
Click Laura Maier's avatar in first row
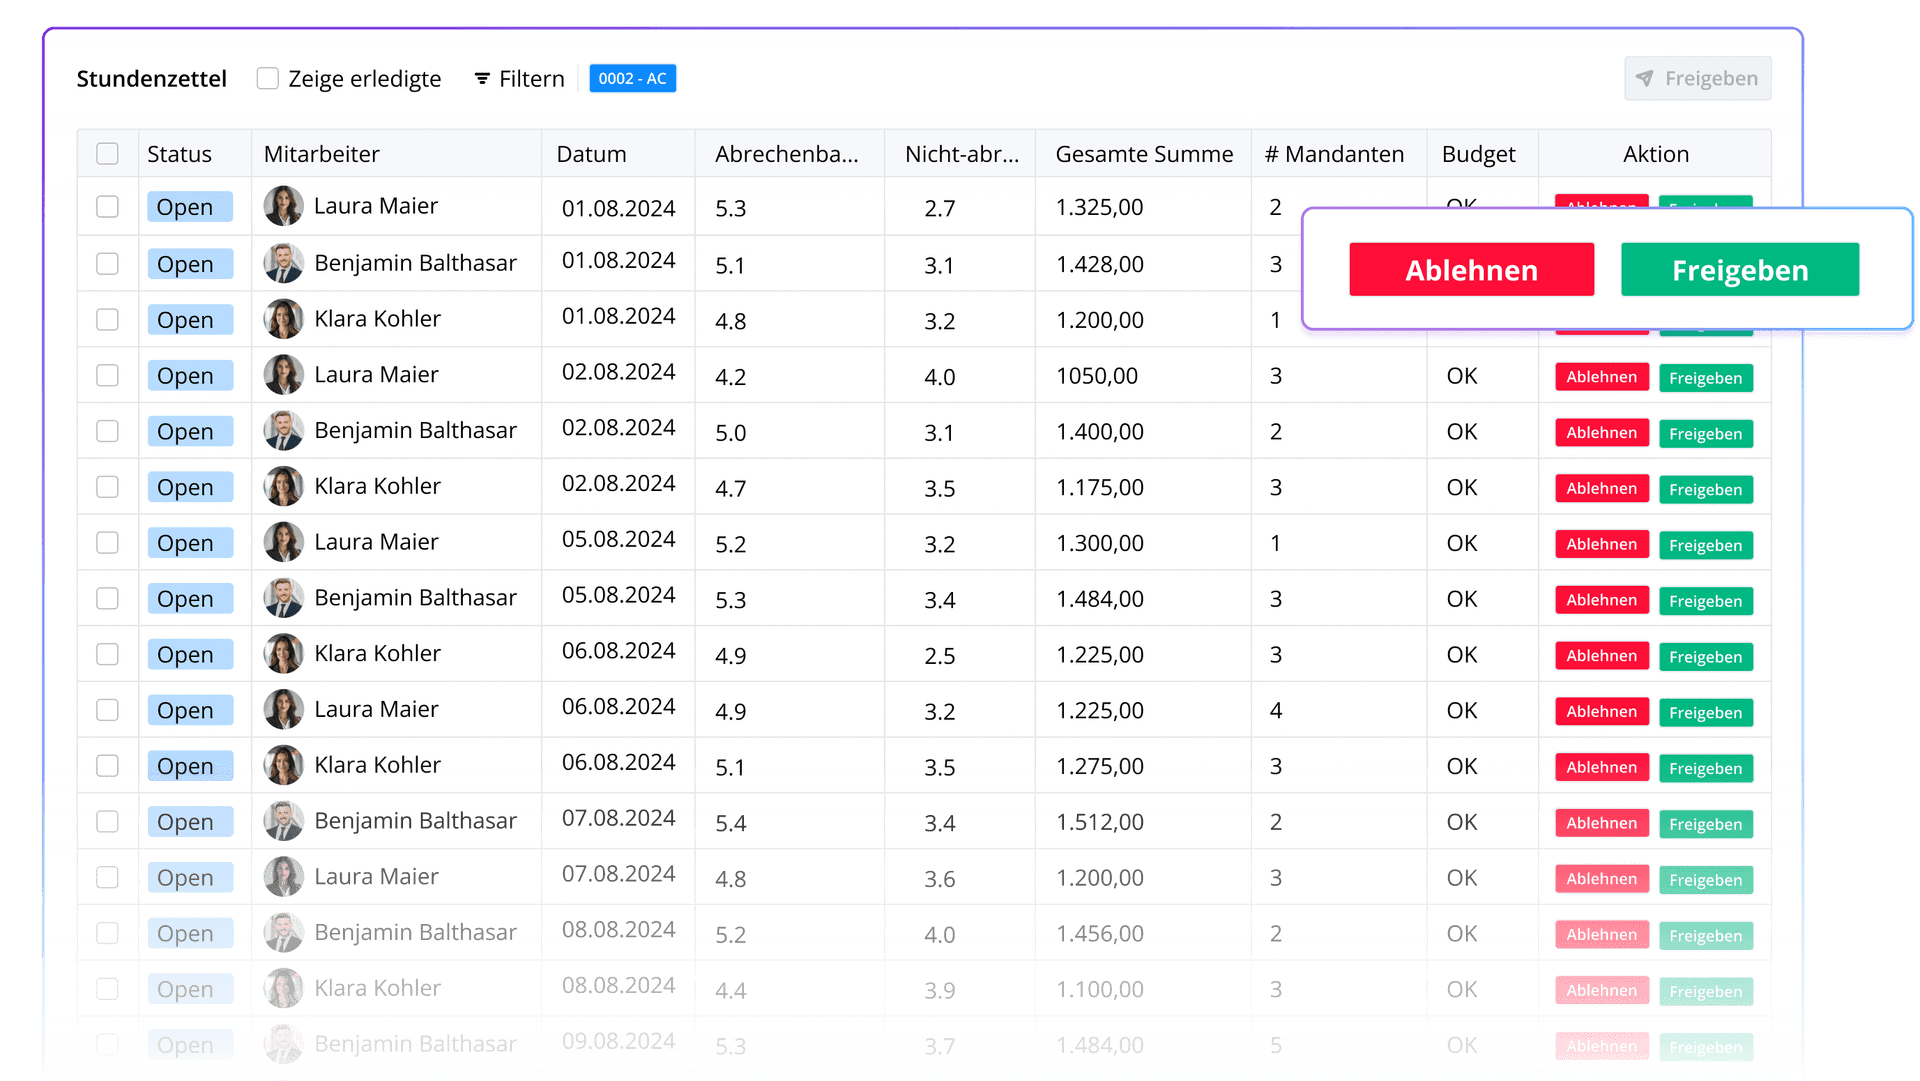click(x=283, y=206)
